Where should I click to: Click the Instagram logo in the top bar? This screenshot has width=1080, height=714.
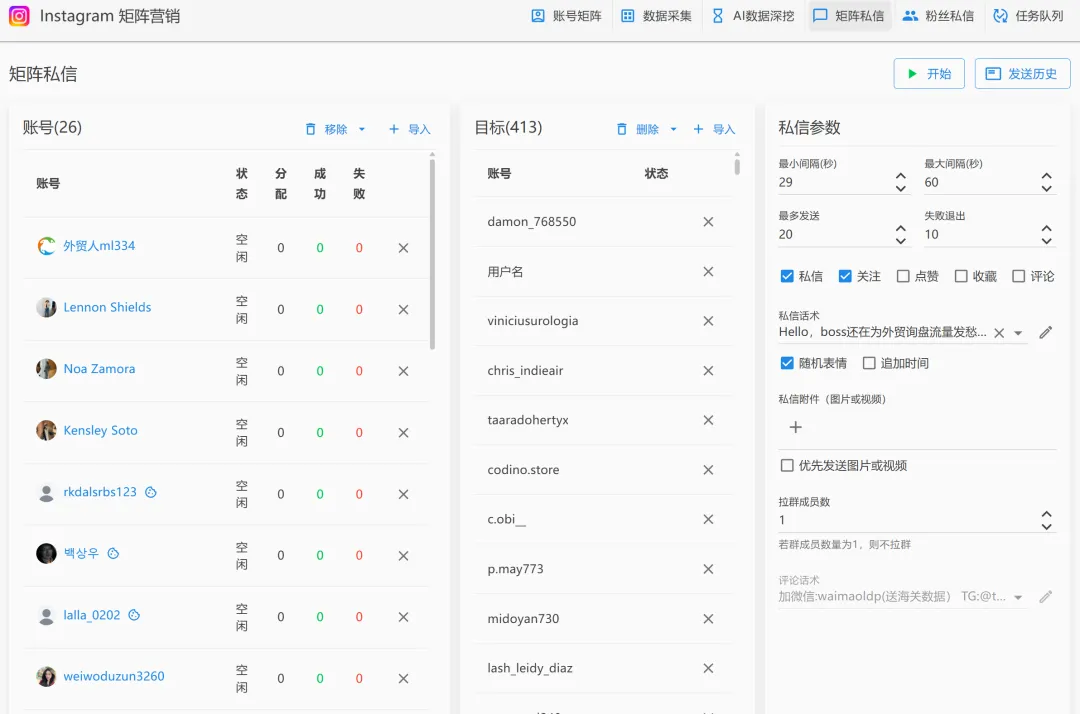click(18, 16)
